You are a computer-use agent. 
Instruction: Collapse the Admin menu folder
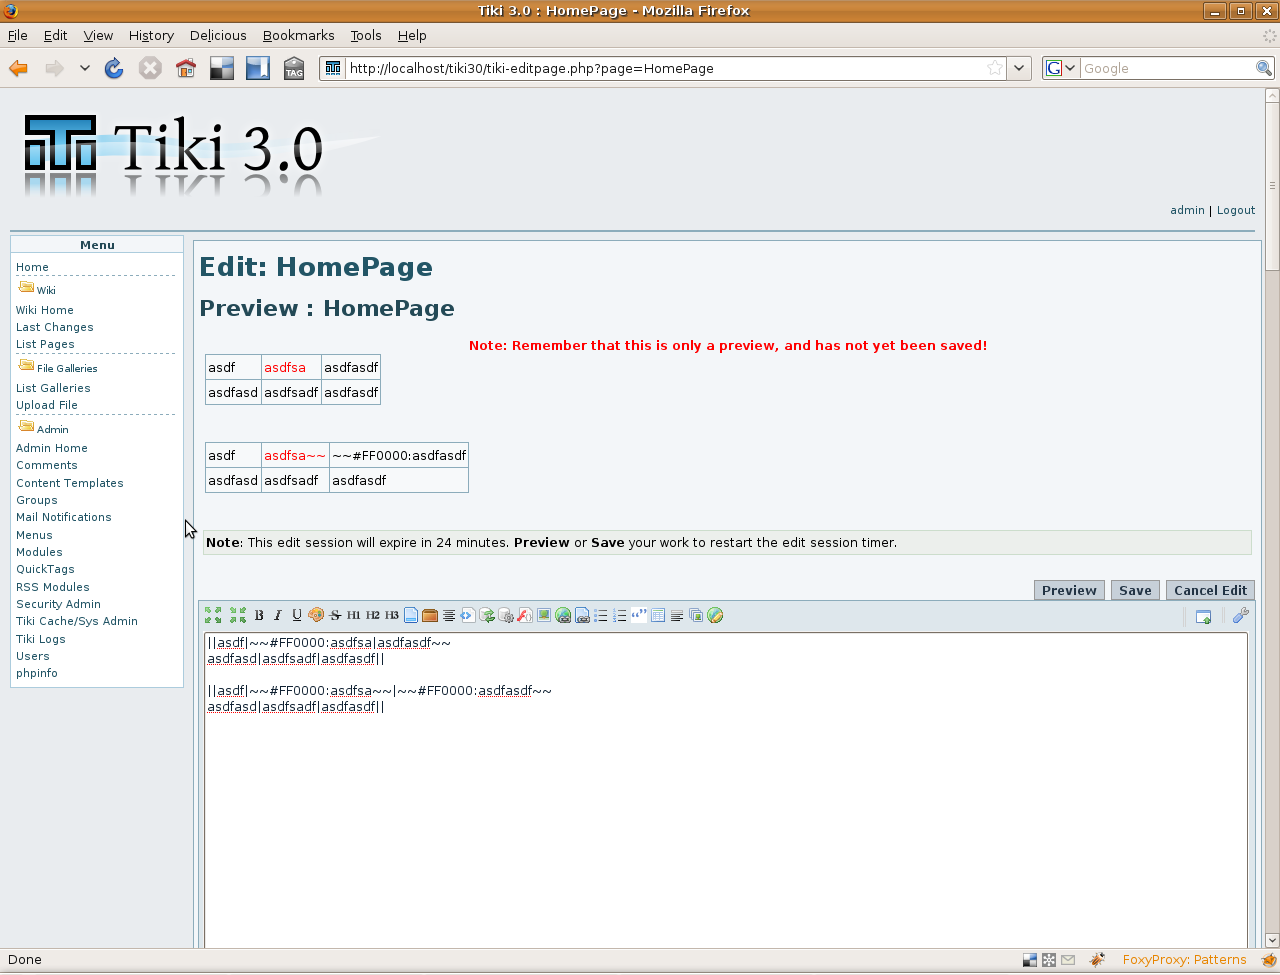click(x=26, y=426)
